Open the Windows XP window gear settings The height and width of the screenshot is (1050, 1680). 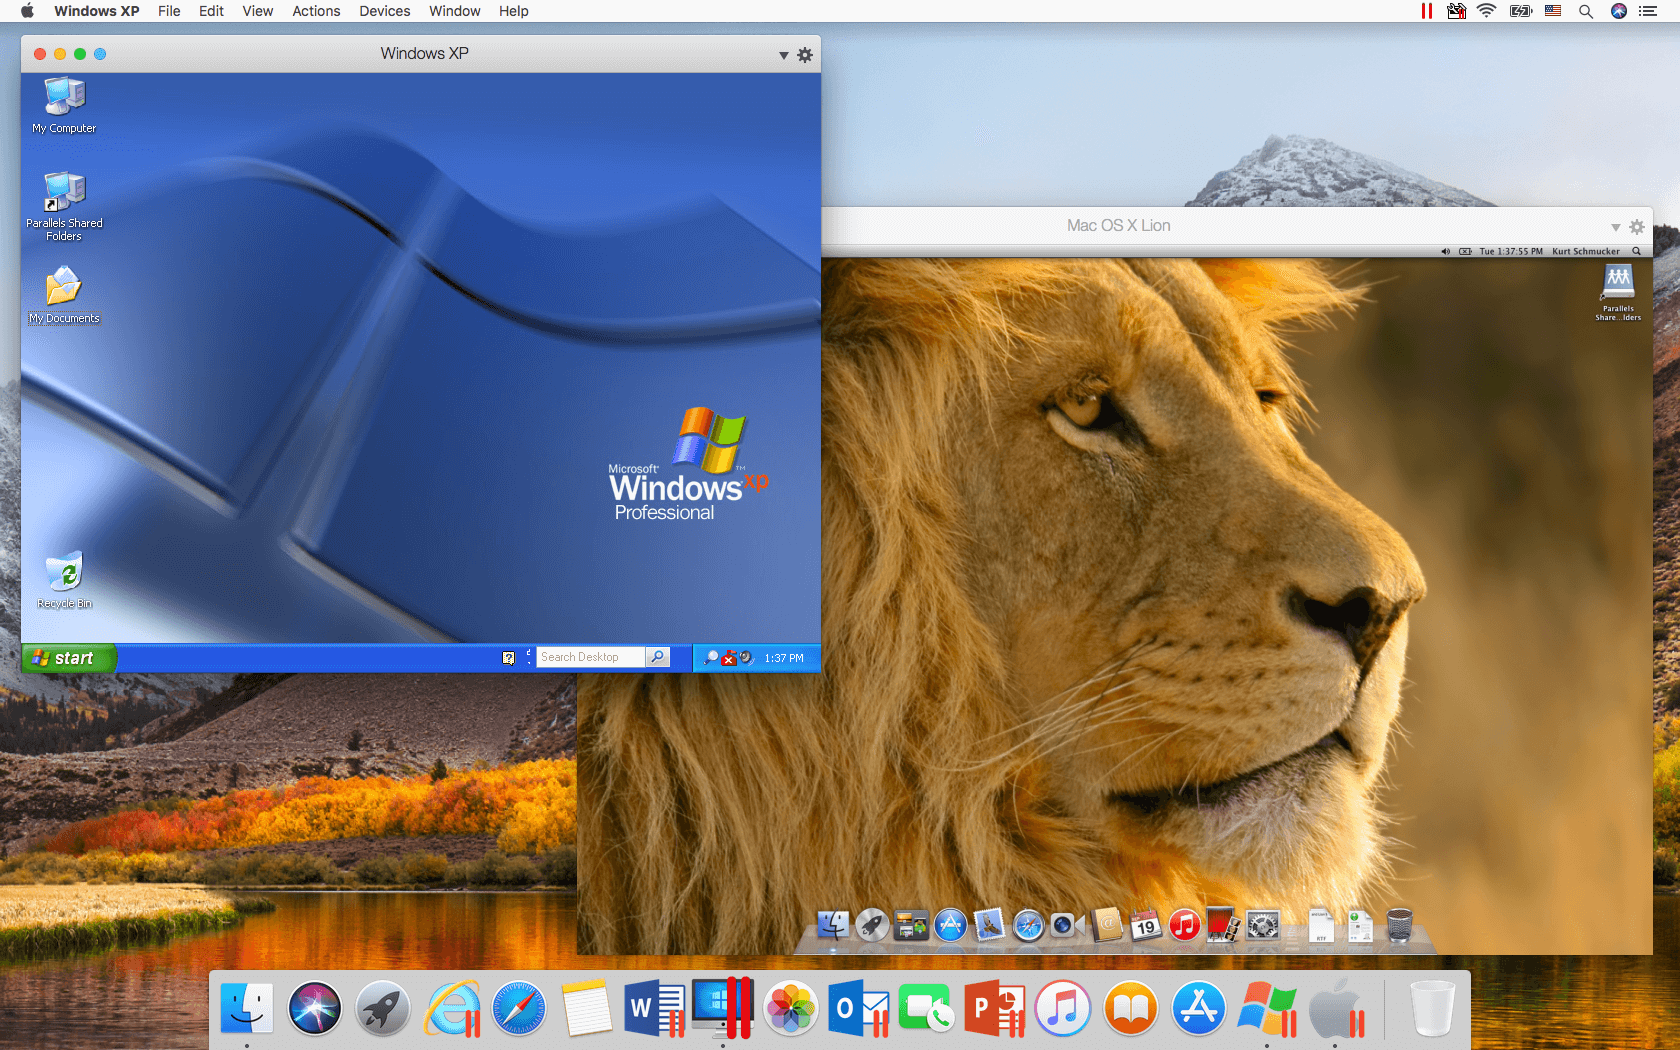805,55
